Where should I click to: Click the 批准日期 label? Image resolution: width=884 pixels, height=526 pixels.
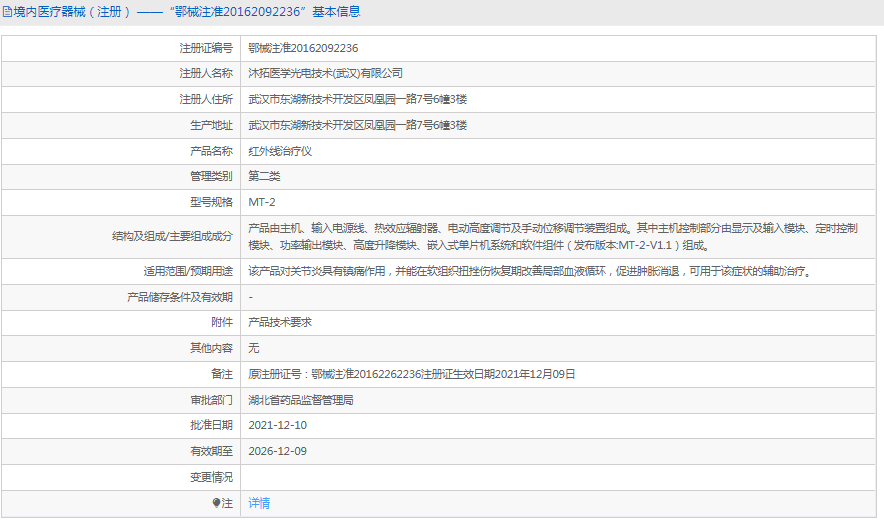211,426
